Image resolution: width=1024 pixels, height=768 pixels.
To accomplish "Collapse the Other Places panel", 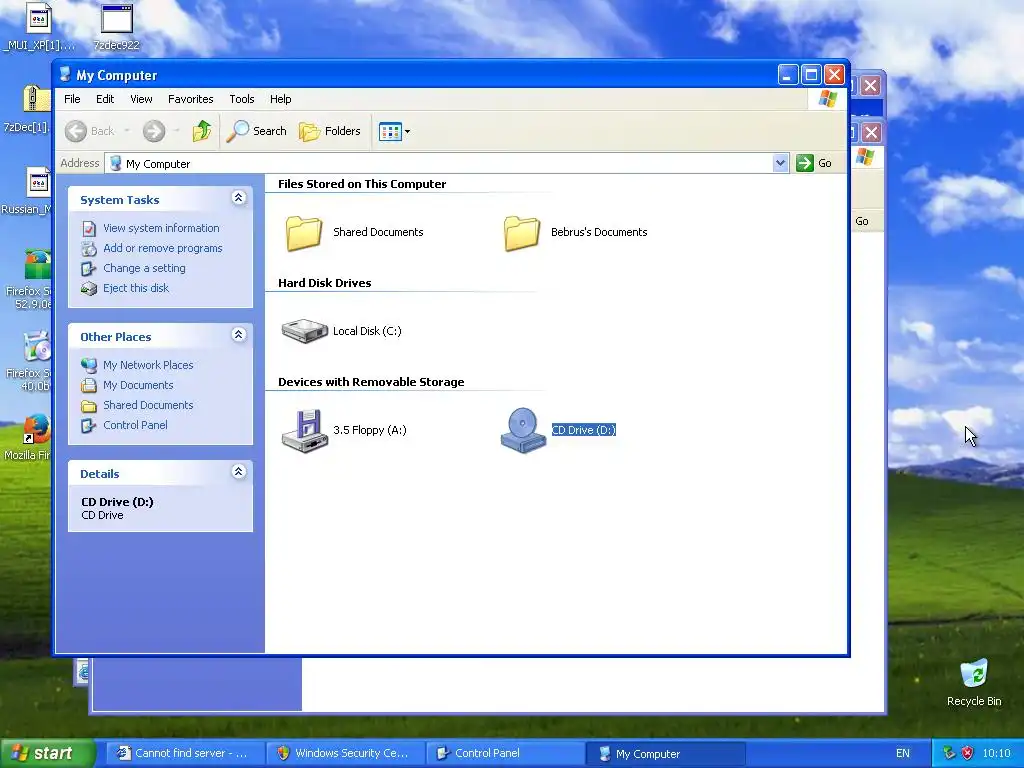I will point(238,335).
